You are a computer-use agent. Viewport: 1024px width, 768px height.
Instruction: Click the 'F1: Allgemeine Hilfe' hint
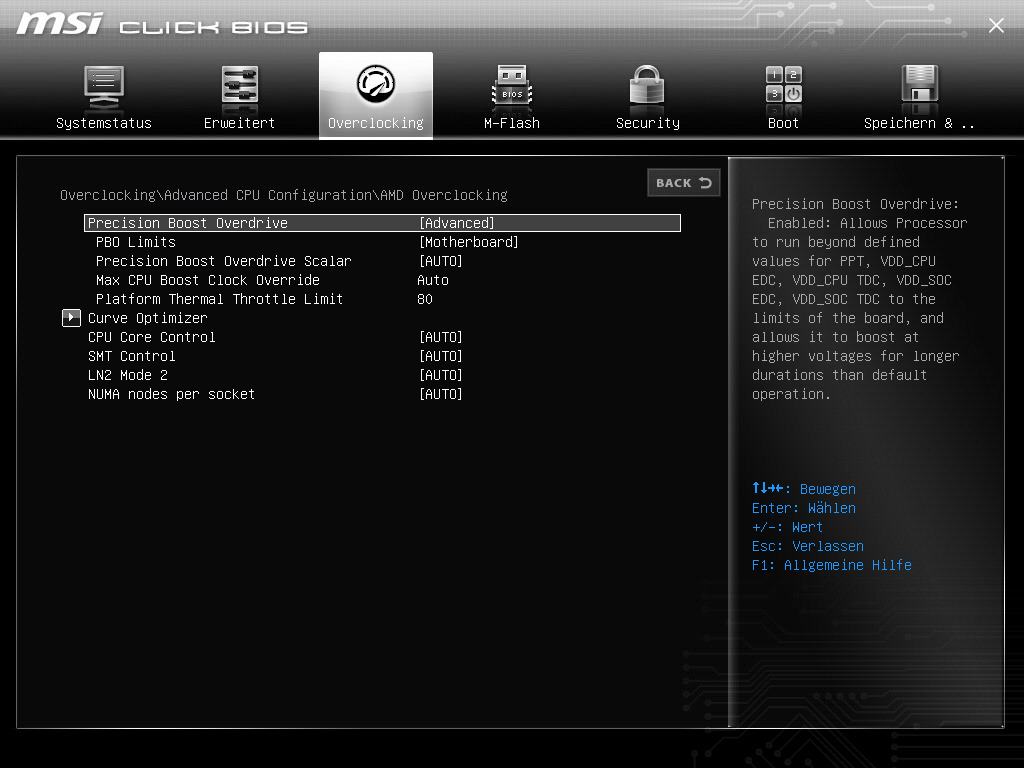(831, 565)
